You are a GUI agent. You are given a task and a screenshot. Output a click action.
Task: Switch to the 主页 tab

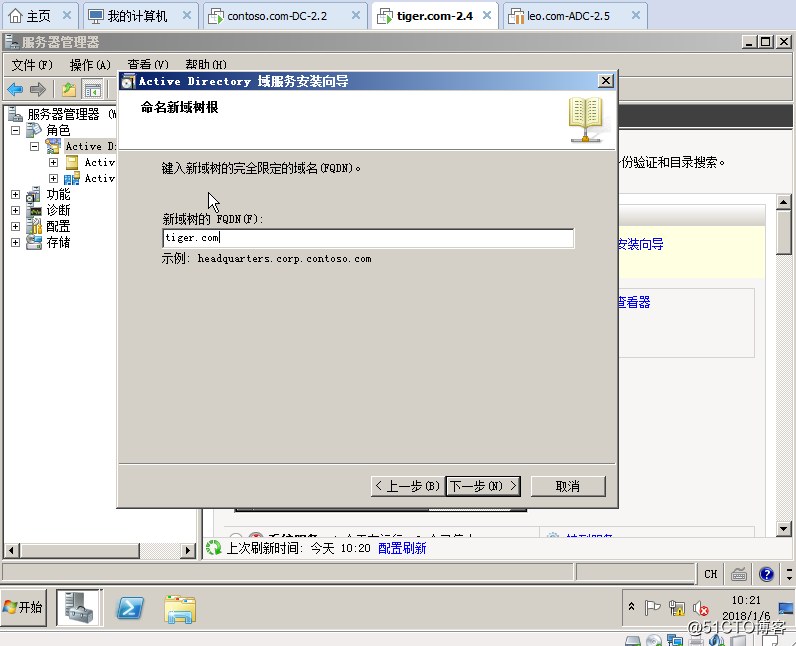tap(39, 16)
